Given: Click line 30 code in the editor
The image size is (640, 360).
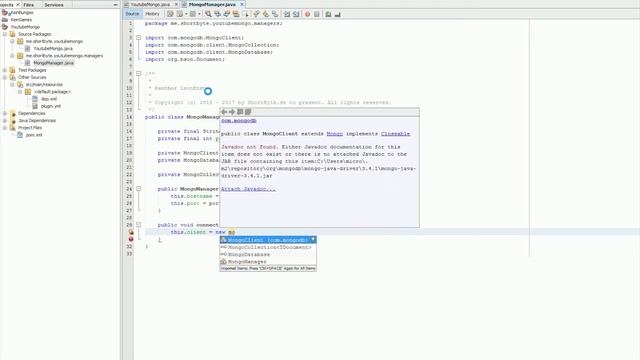Looking at the screenshot, I should click(202, 232).
